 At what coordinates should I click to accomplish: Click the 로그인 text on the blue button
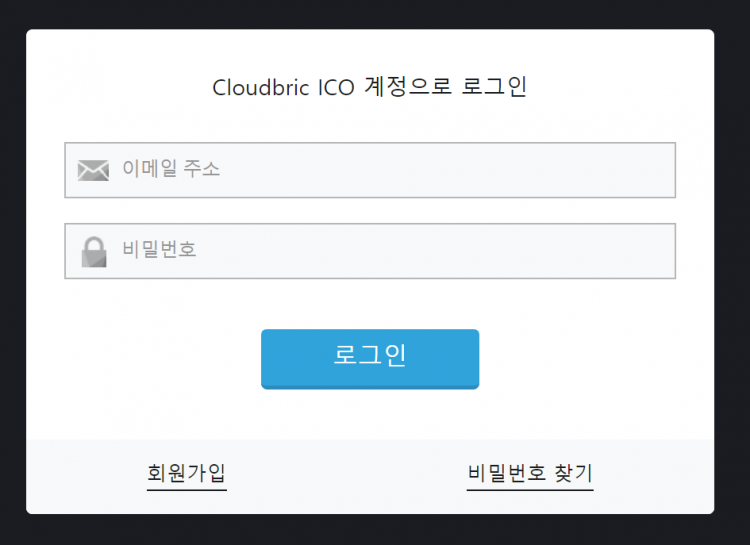click(370, 356)
